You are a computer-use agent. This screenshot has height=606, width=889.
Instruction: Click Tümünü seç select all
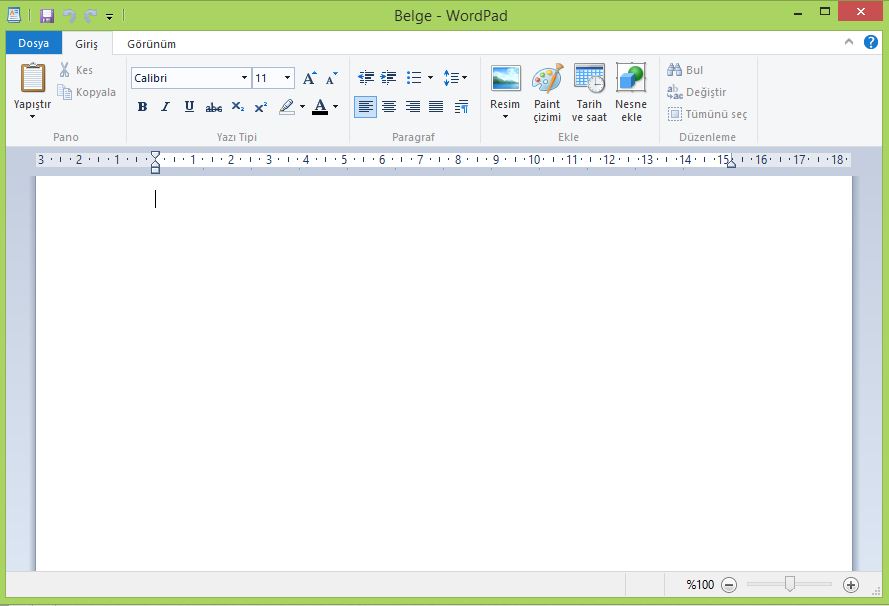click(708, 114)
